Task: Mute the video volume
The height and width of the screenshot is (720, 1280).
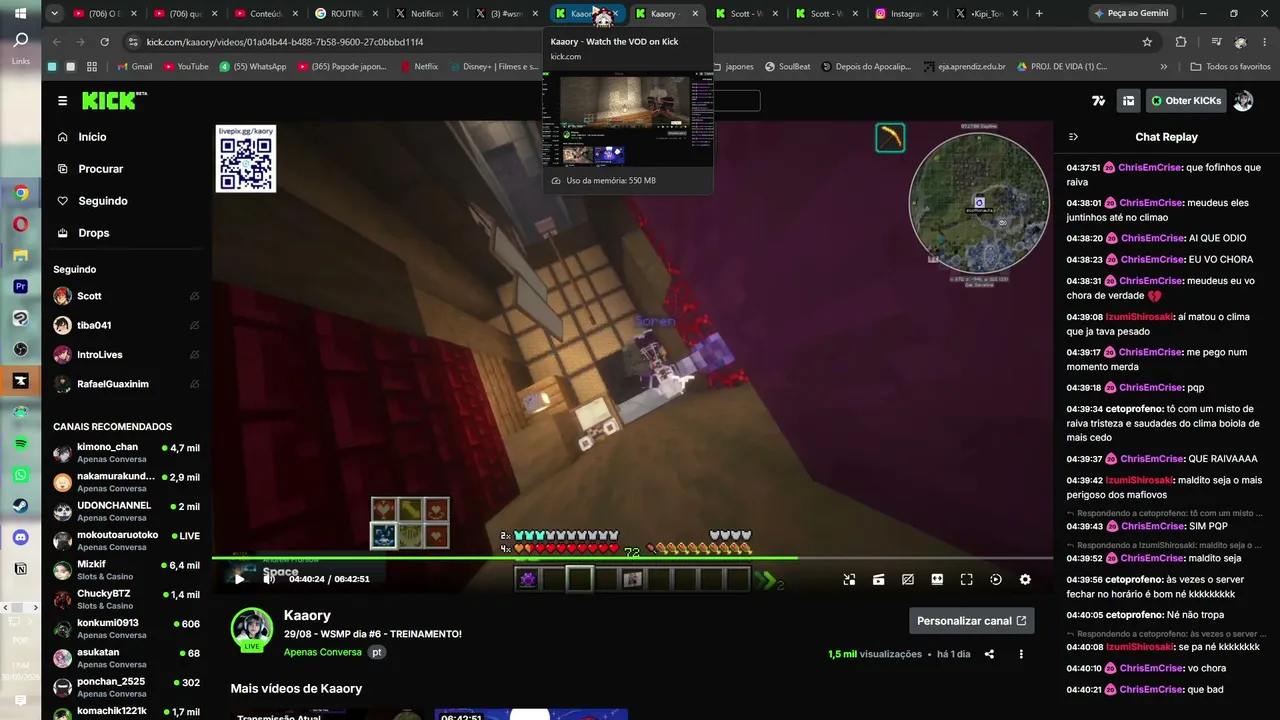Action: click(268, 578)
